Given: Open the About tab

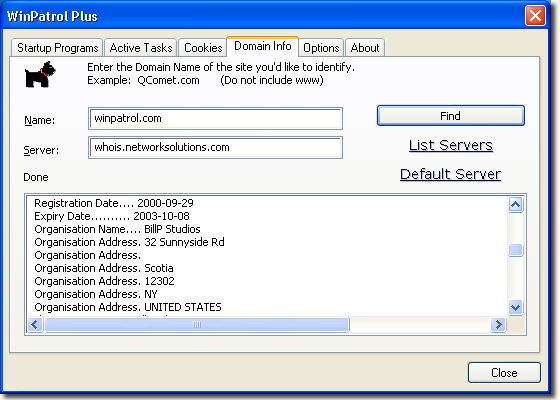Looking at the screenshot, I should pyautogui.click(x=365, y=48).
